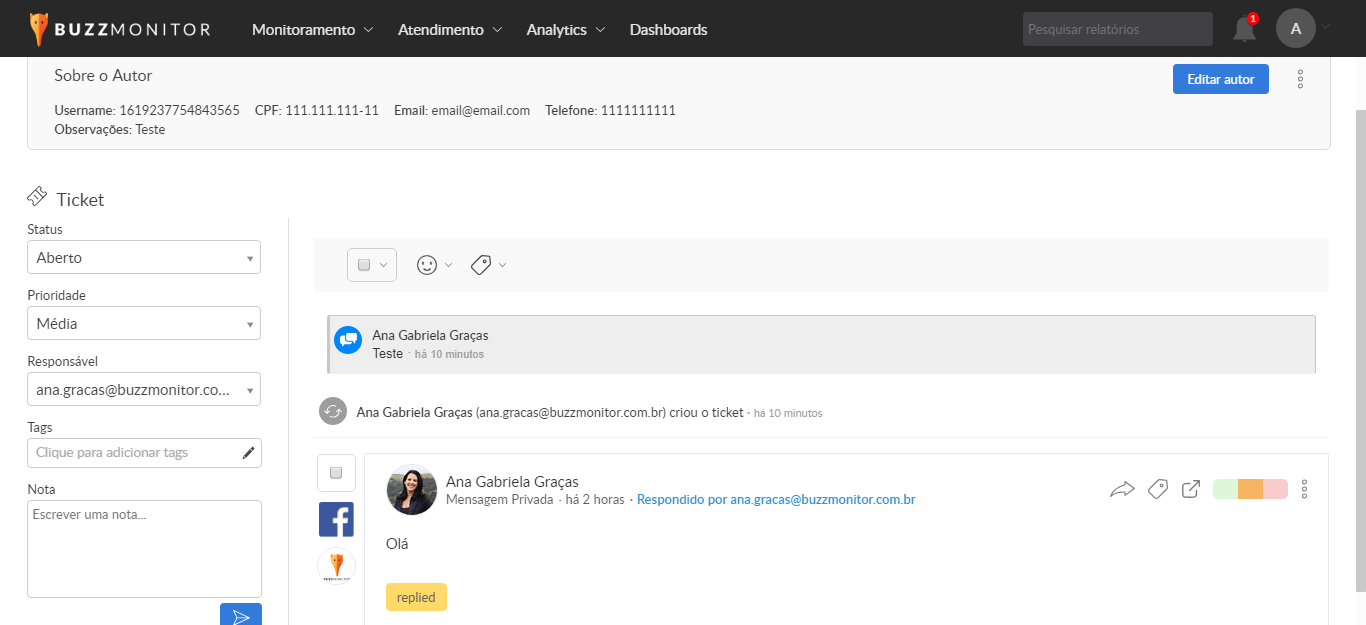This screenshot has width=1366, height=625.
Task: Open the smiley sentiment icon in toolbar
Action: (x=427, y=265)
